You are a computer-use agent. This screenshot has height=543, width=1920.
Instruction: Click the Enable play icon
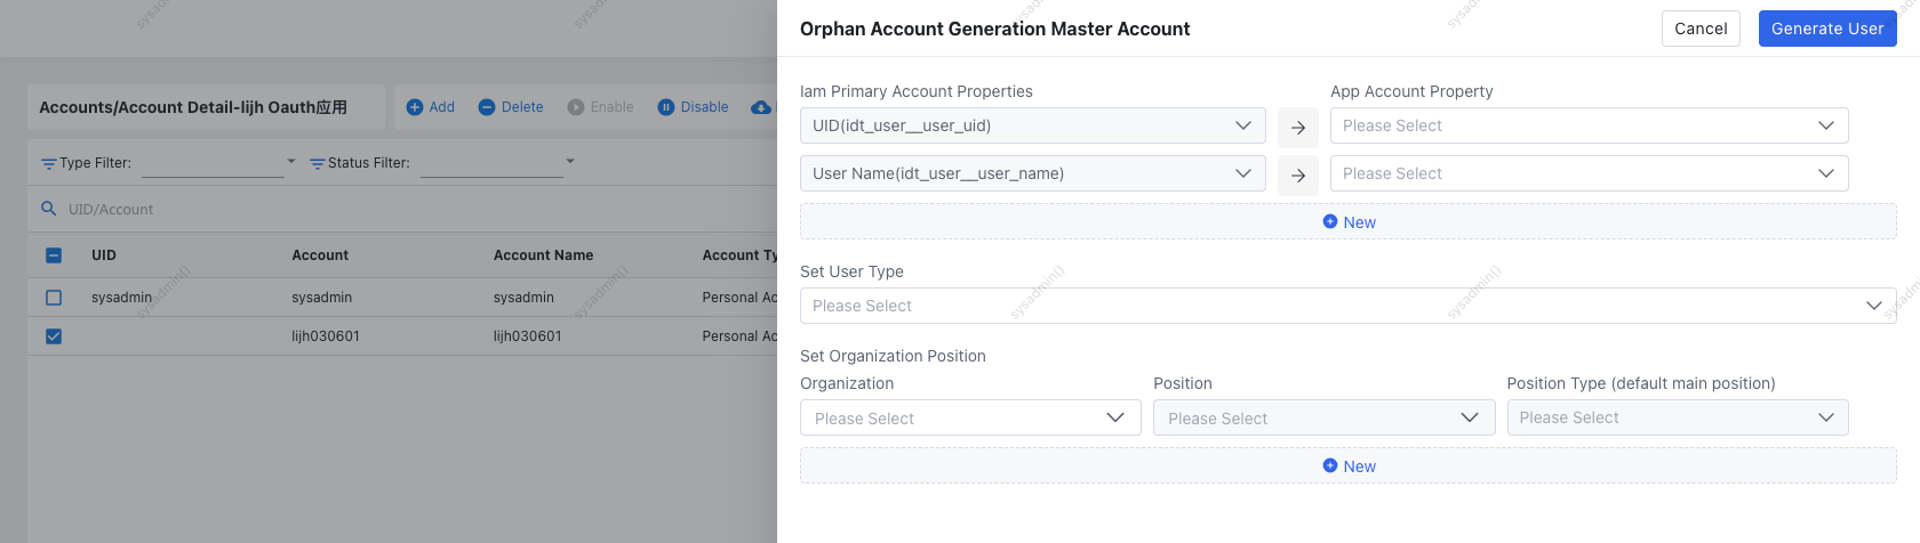[x=576, y=107]
